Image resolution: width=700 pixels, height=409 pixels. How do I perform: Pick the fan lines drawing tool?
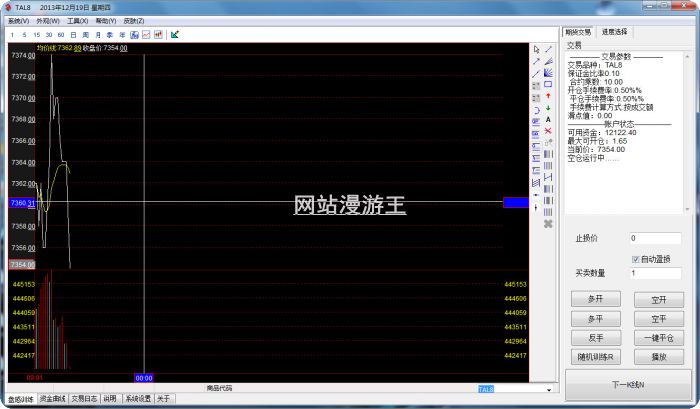548,61
